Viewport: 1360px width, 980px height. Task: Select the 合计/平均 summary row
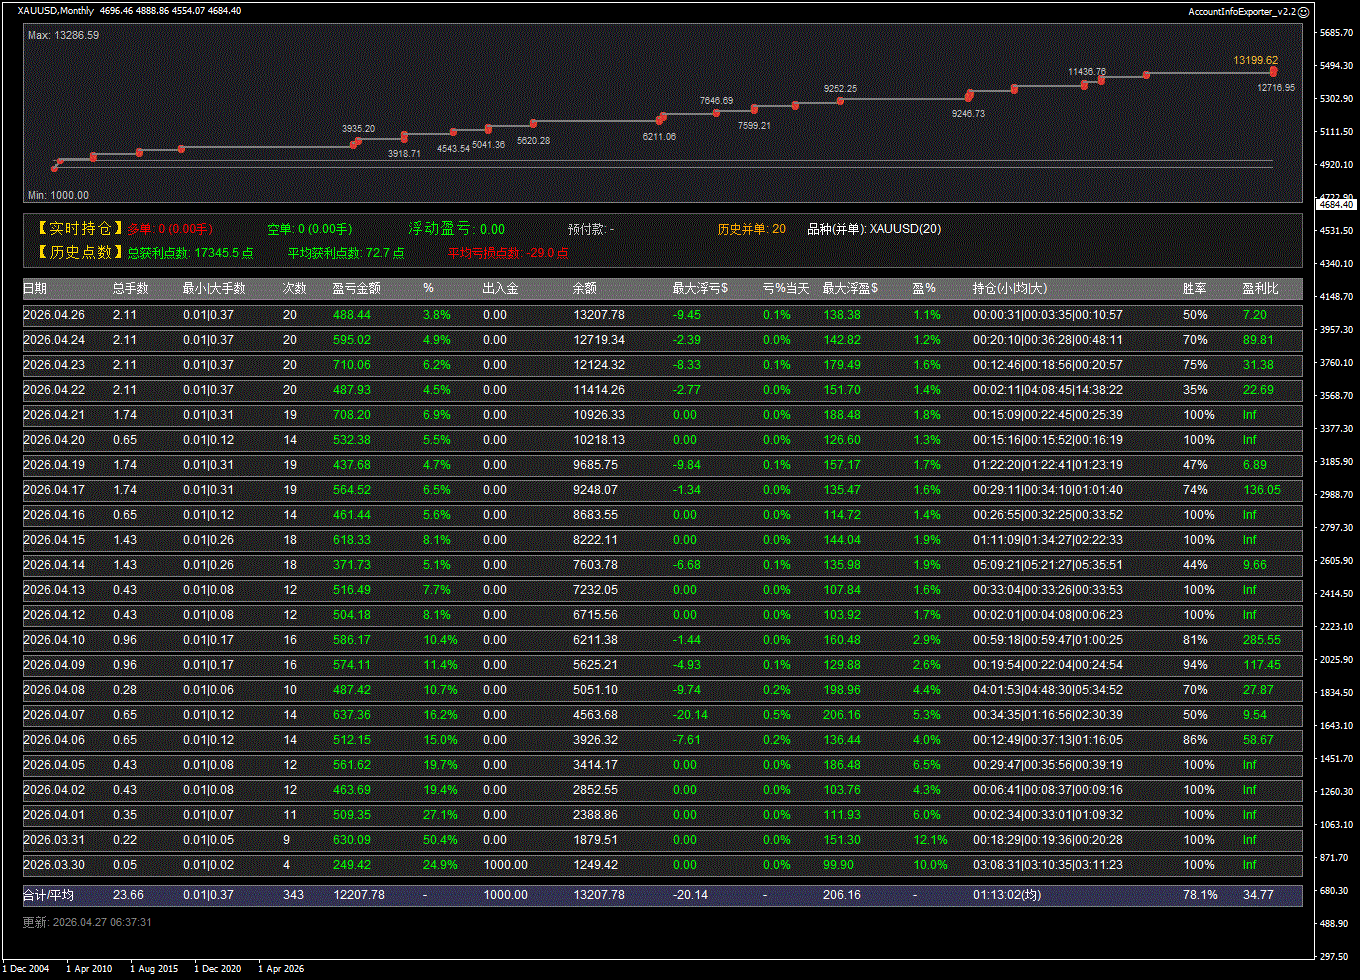[48, 895]
